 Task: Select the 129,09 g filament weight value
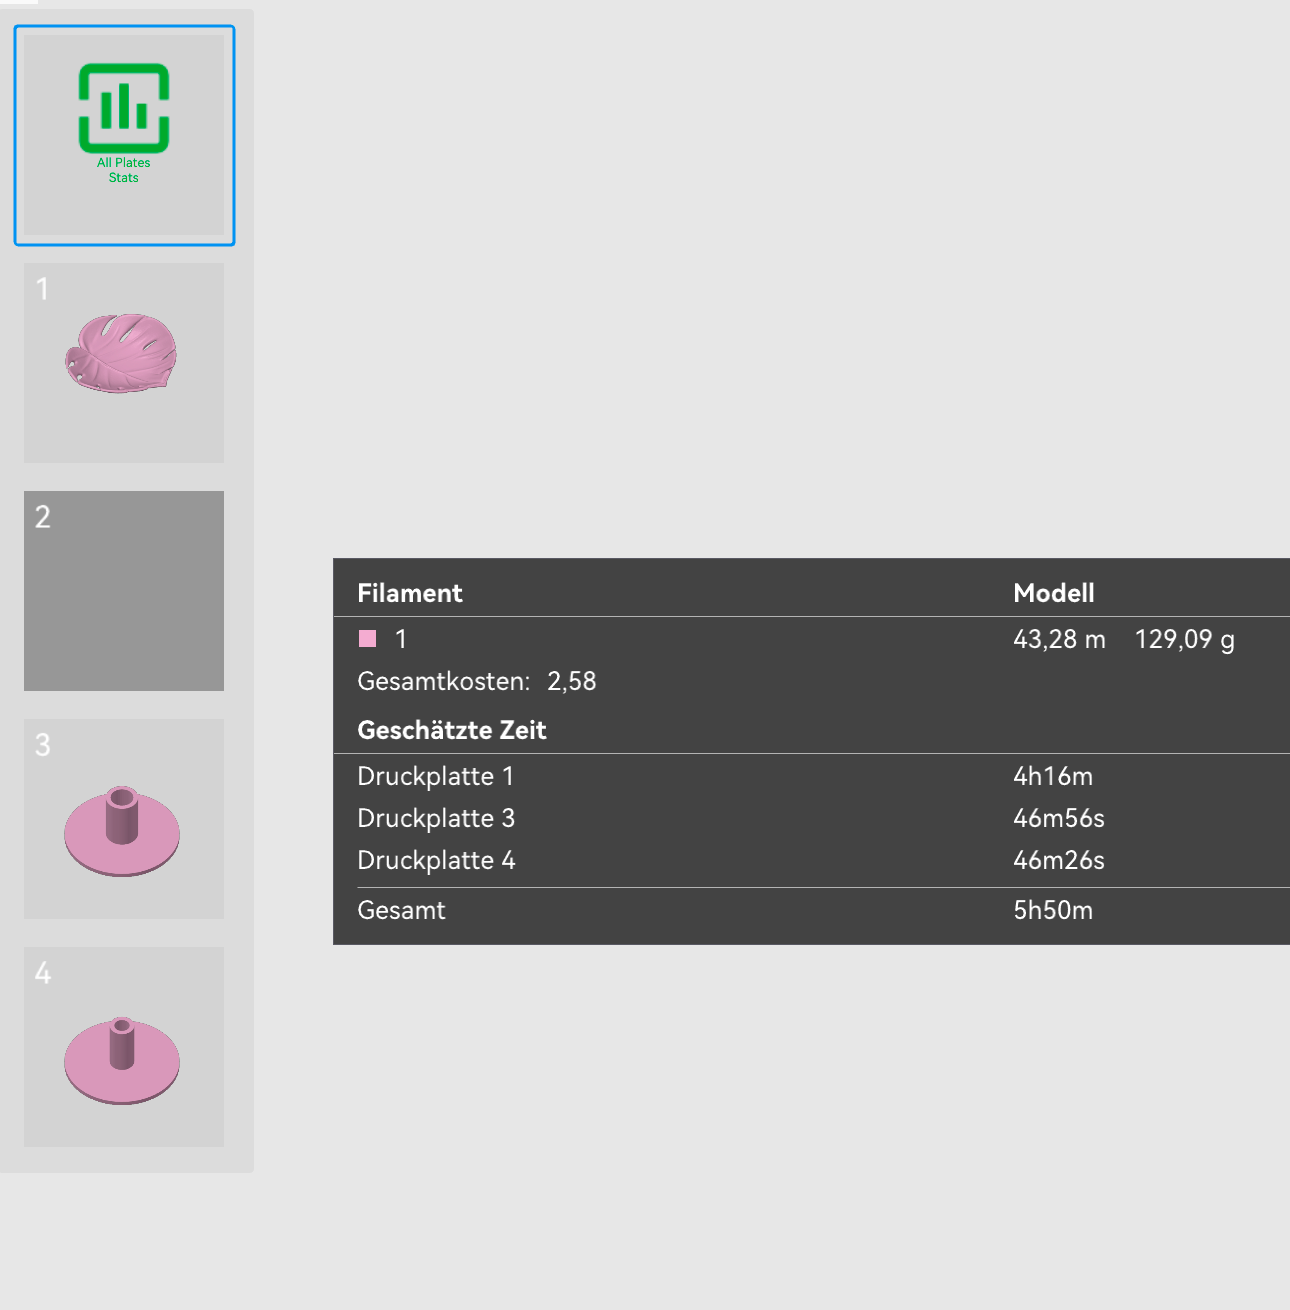pyautogui.click(x=1184, y=639)
